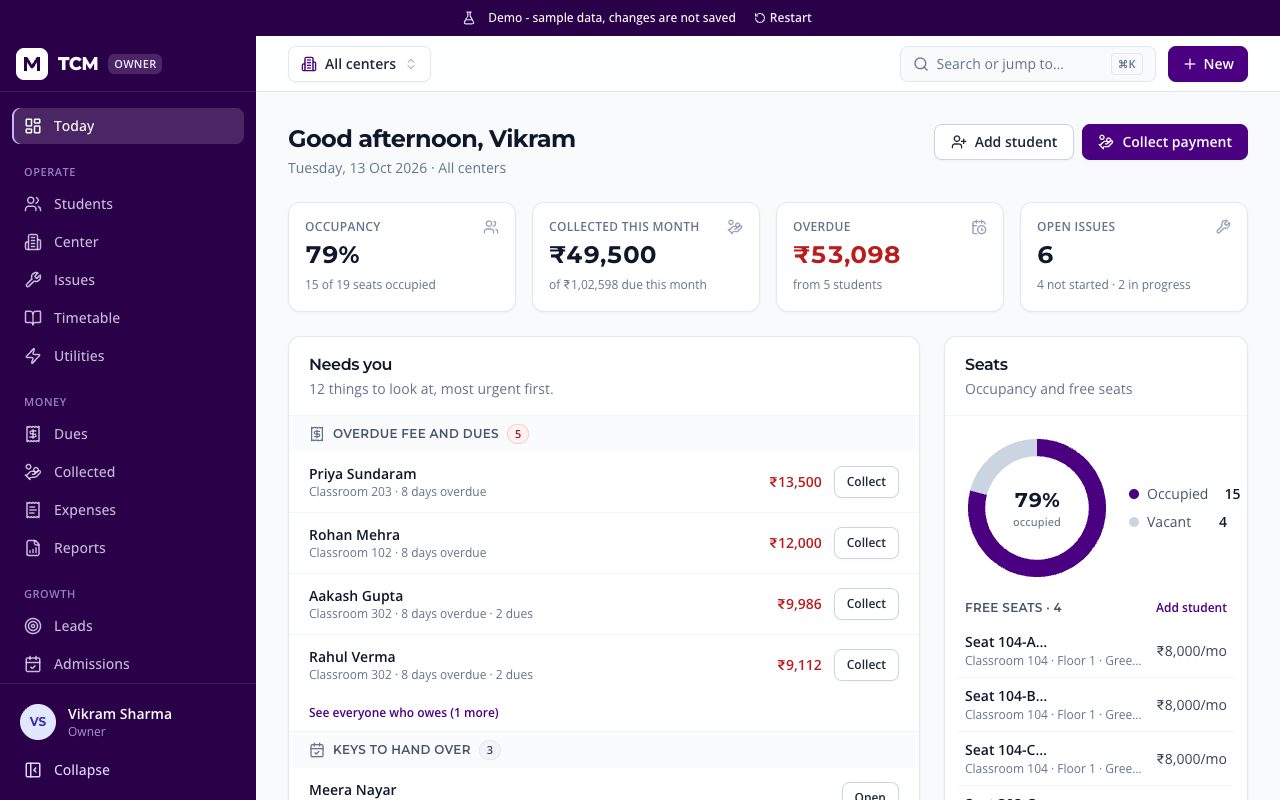Click the Overdue fee and dues header

[604, 434]
